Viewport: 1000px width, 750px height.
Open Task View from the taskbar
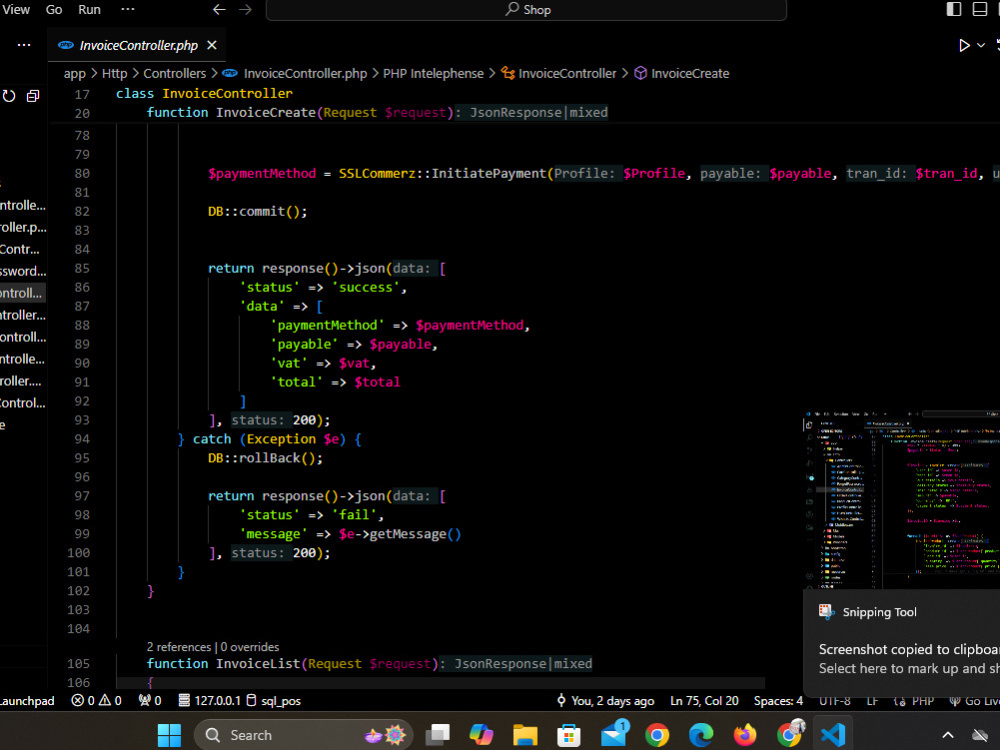click(x=438, y=735)
